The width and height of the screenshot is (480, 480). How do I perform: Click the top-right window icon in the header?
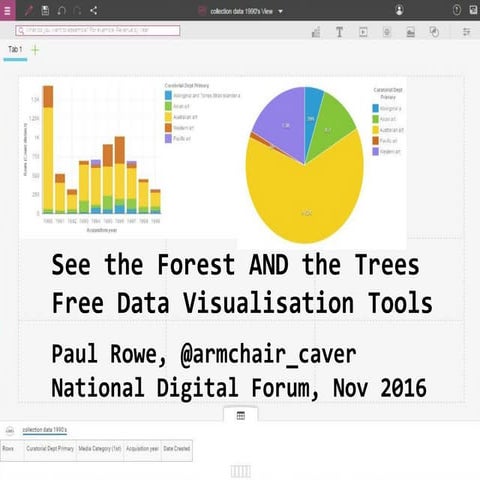(473, 10)
